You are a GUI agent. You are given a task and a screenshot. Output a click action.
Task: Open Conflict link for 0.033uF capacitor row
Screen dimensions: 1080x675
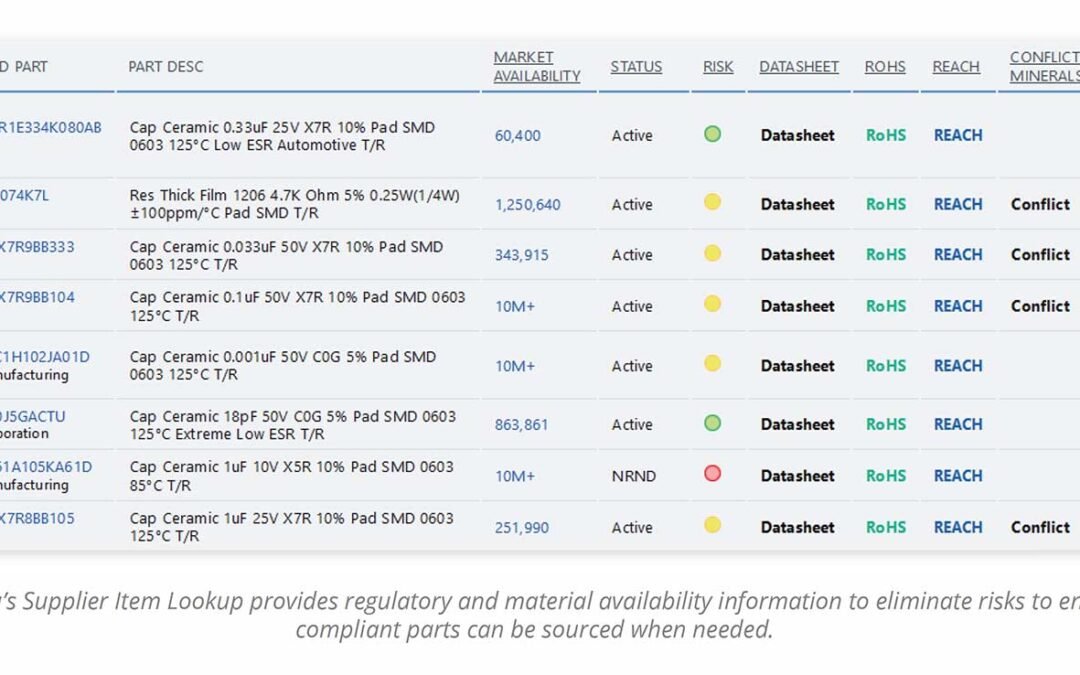[x=1040, y=254]
